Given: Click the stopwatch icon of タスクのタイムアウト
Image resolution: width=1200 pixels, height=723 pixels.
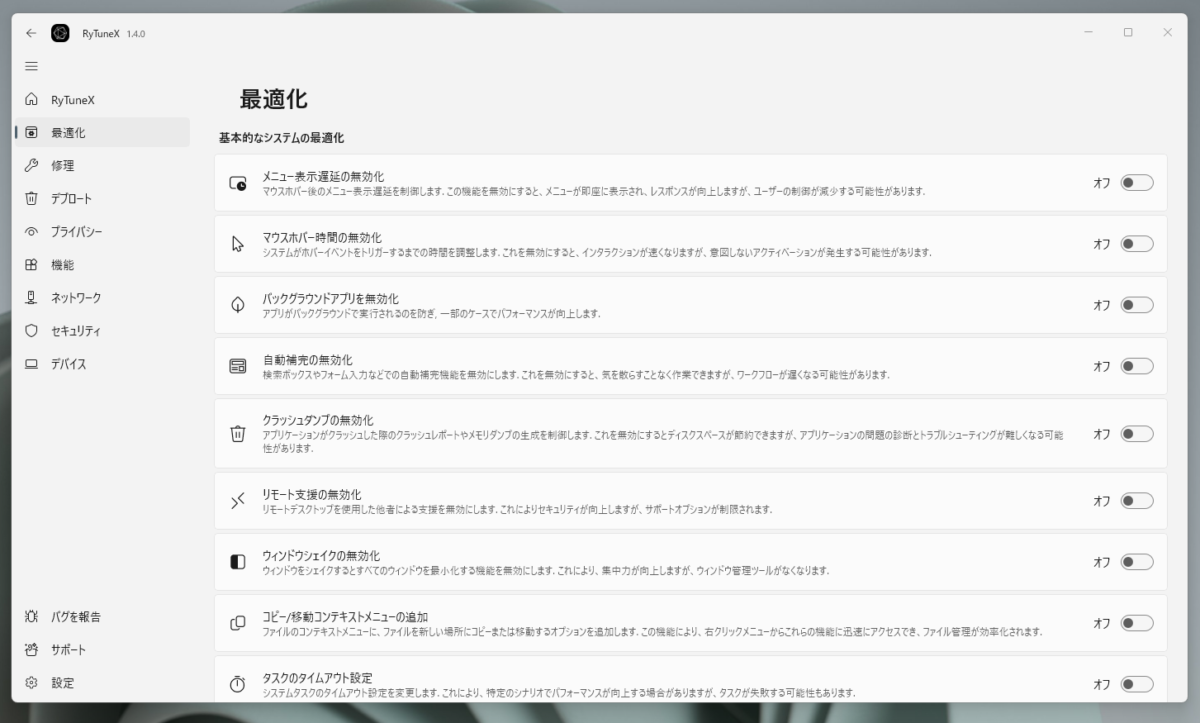Looking at the screenshot, I should point(238,684).
